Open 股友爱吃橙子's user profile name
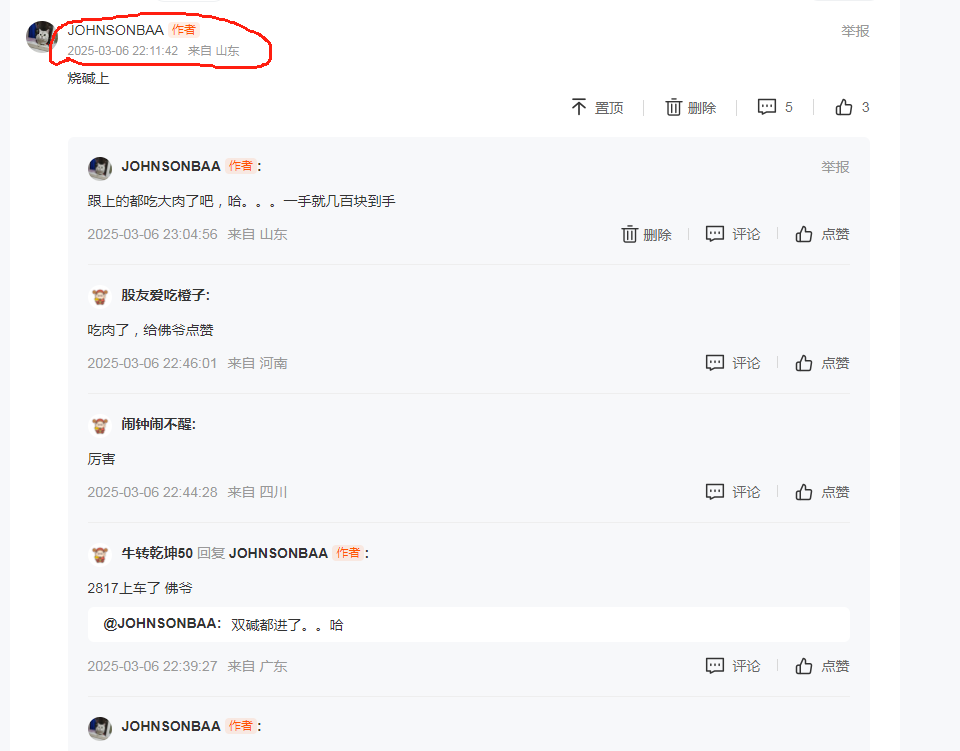This screenshot has width=960, height=751. tap(163, 296)
